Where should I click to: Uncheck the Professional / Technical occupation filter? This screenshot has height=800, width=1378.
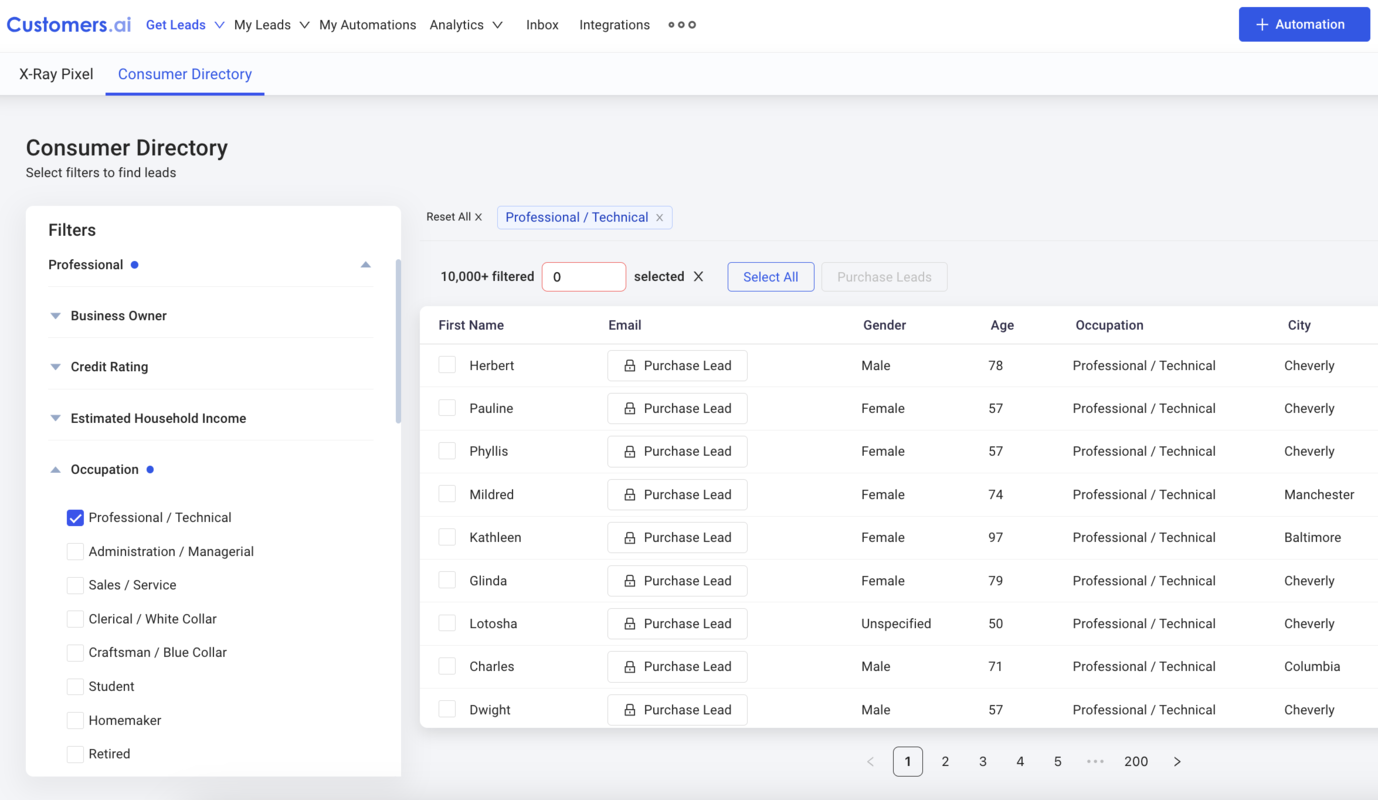(x=75, y=517)
